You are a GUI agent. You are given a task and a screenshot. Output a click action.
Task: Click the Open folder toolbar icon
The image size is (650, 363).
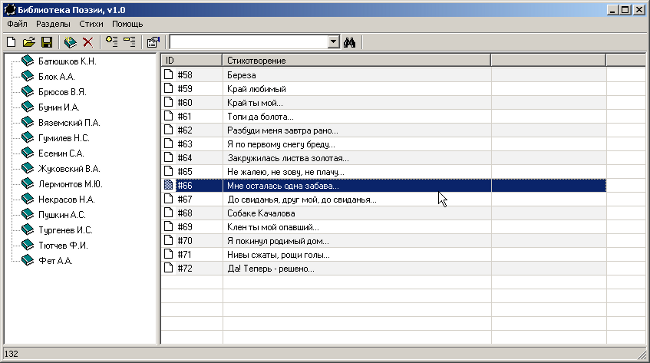point(29,42)
